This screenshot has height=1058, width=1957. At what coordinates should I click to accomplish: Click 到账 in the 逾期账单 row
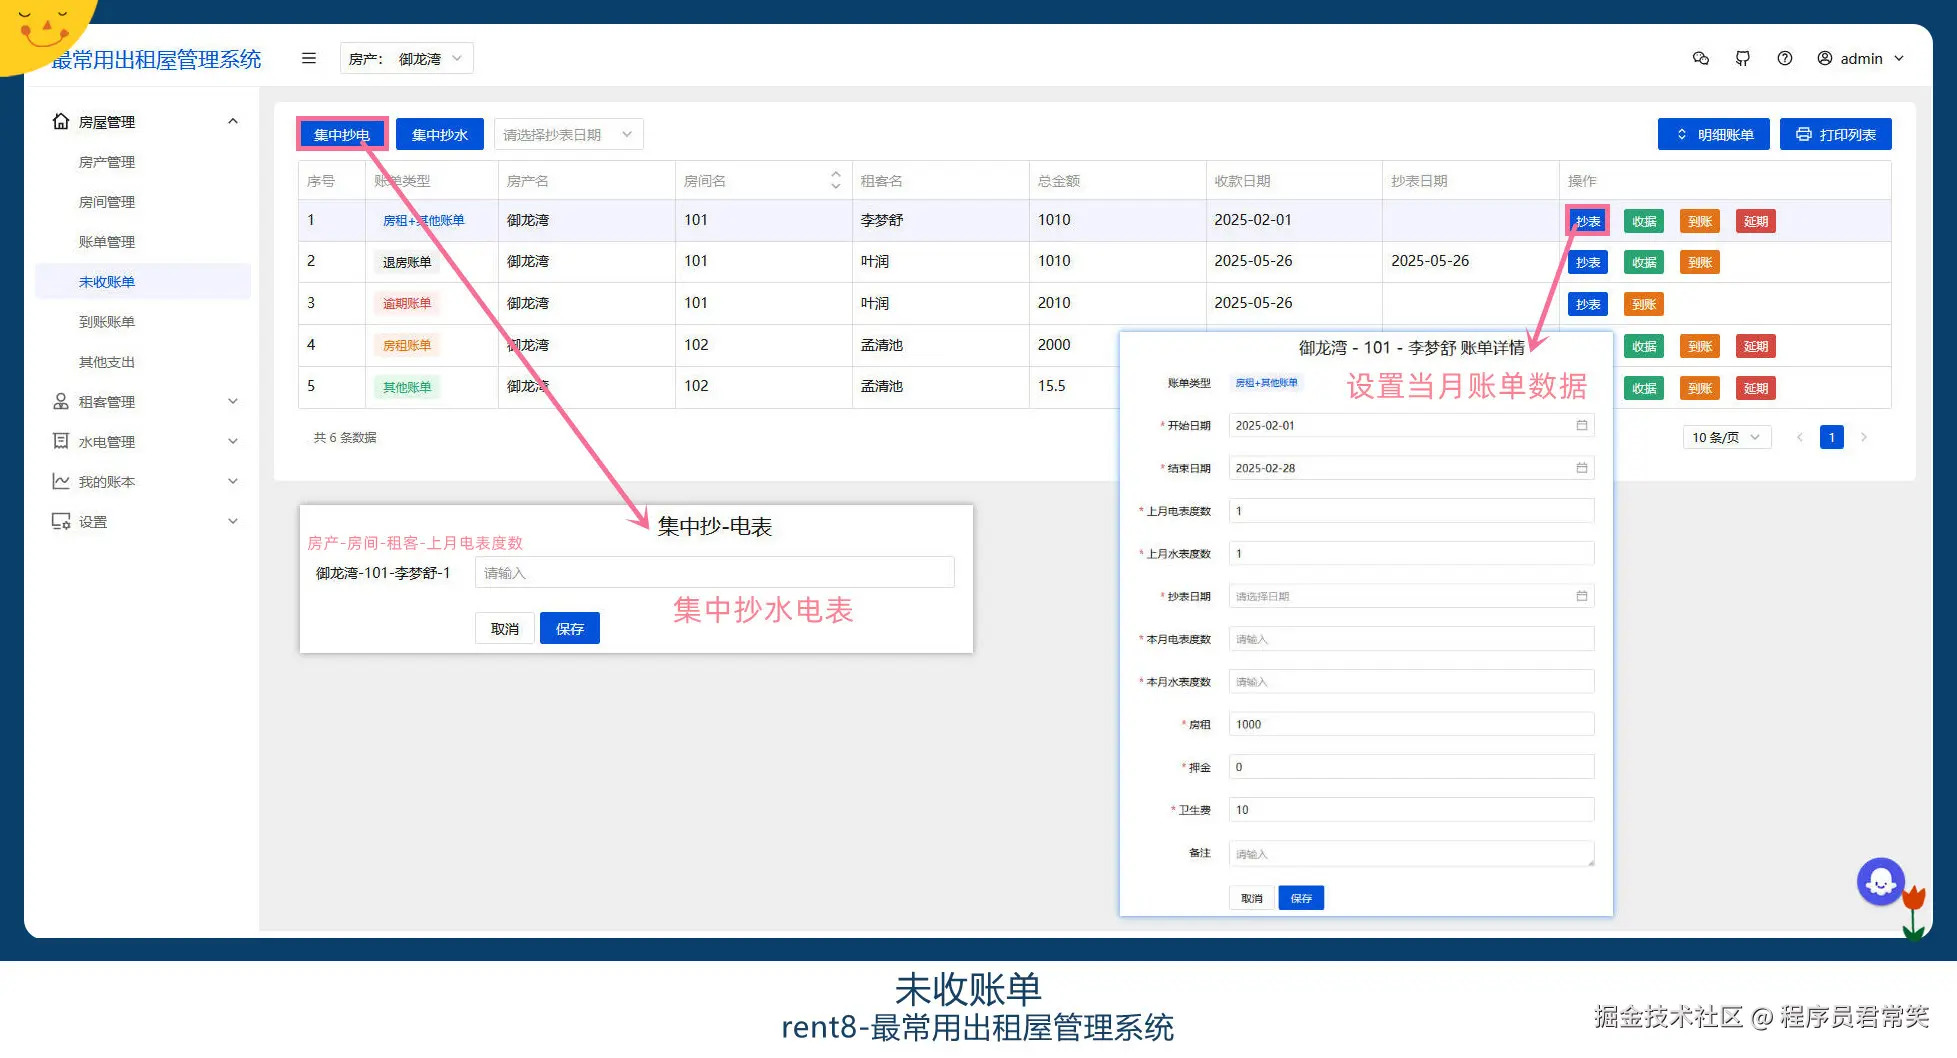(x=1644, y=305)
